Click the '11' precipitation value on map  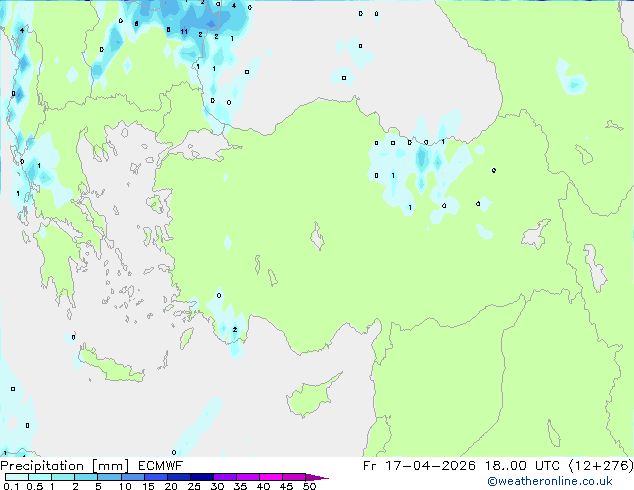pyautogui.click(x=184, y=32)
